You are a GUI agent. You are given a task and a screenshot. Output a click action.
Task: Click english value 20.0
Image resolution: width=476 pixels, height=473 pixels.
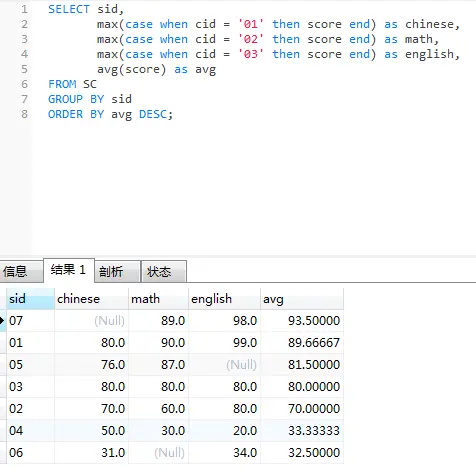pyautogui.click(x=224, y=431)
